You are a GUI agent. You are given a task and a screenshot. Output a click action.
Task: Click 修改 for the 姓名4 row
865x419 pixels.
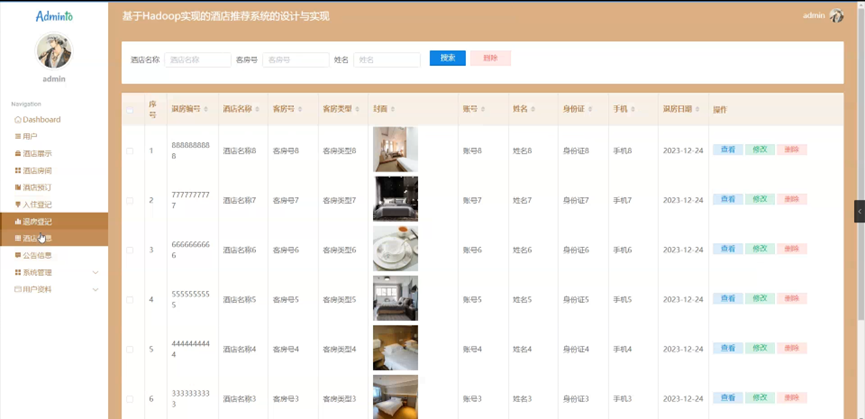(760, 348)
